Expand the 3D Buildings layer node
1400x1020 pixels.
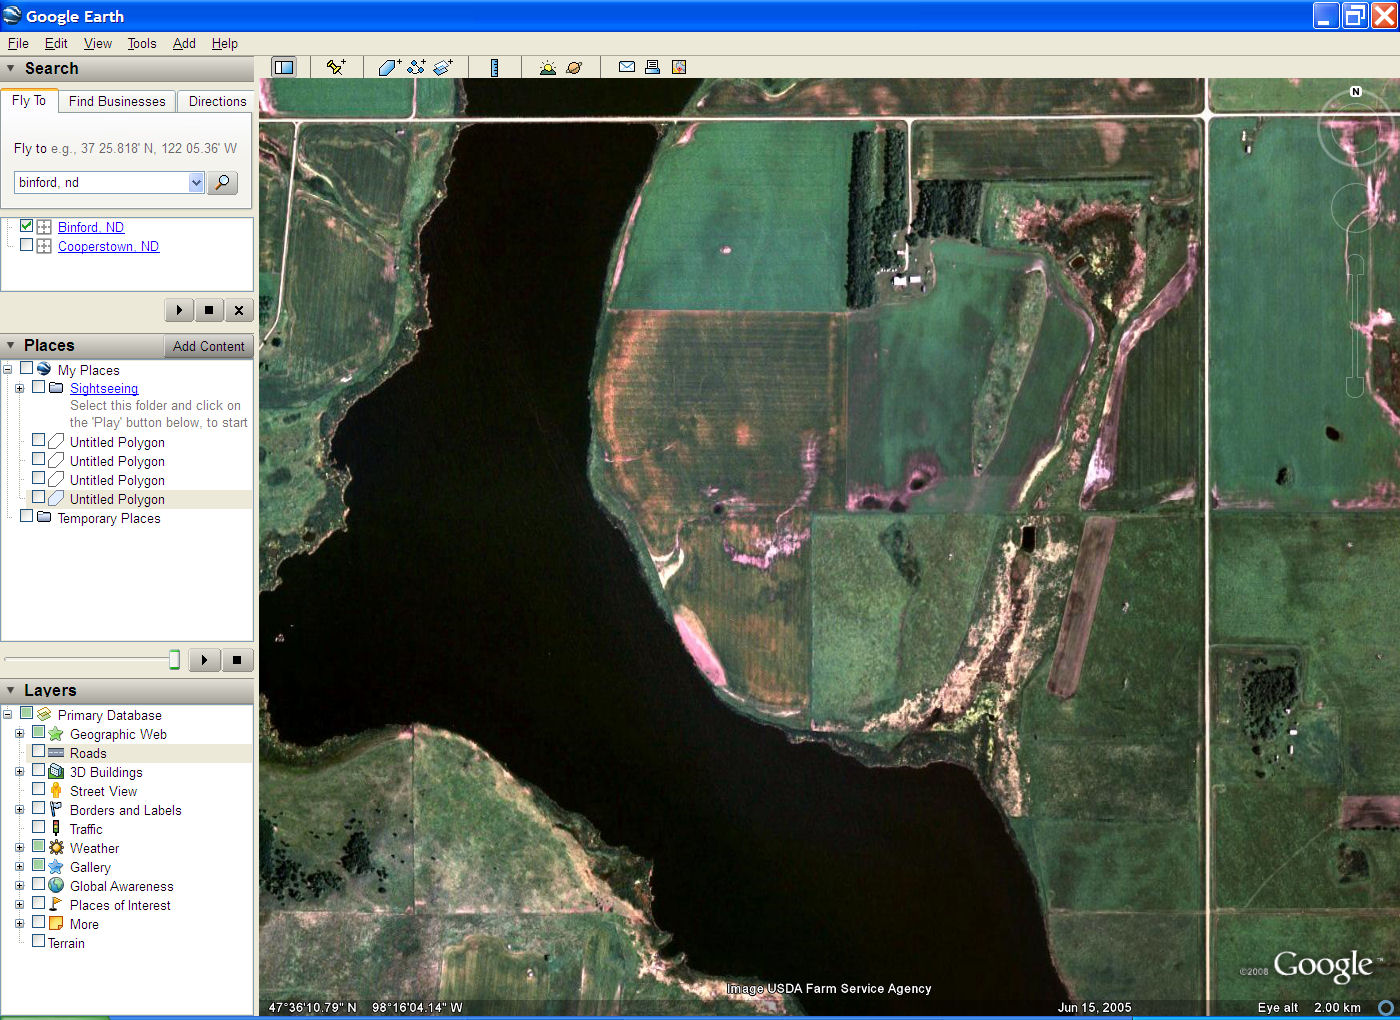pos(19,772)
